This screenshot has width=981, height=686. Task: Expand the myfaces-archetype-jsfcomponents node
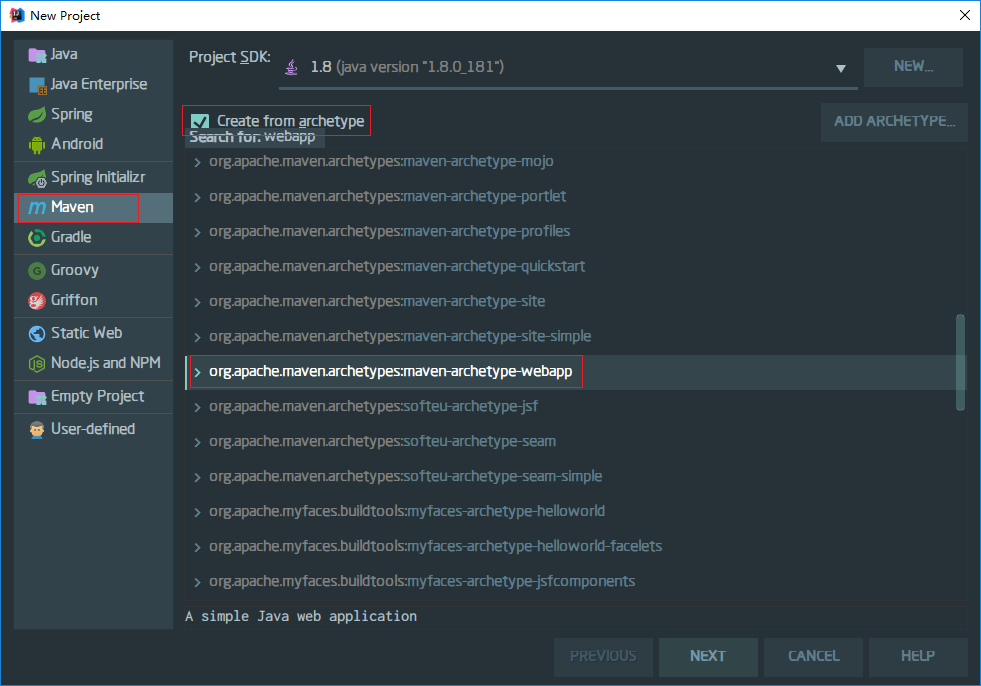click(197, 583)
